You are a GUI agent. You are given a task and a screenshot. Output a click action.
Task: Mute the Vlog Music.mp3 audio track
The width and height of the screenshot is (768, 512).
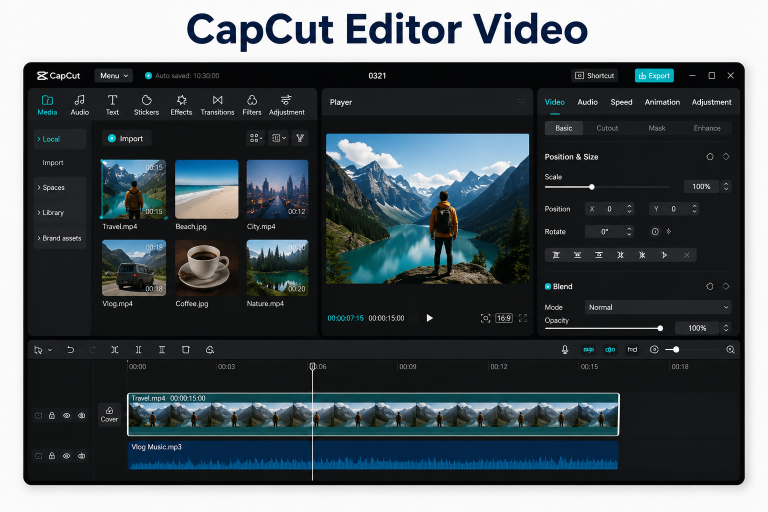81,456
